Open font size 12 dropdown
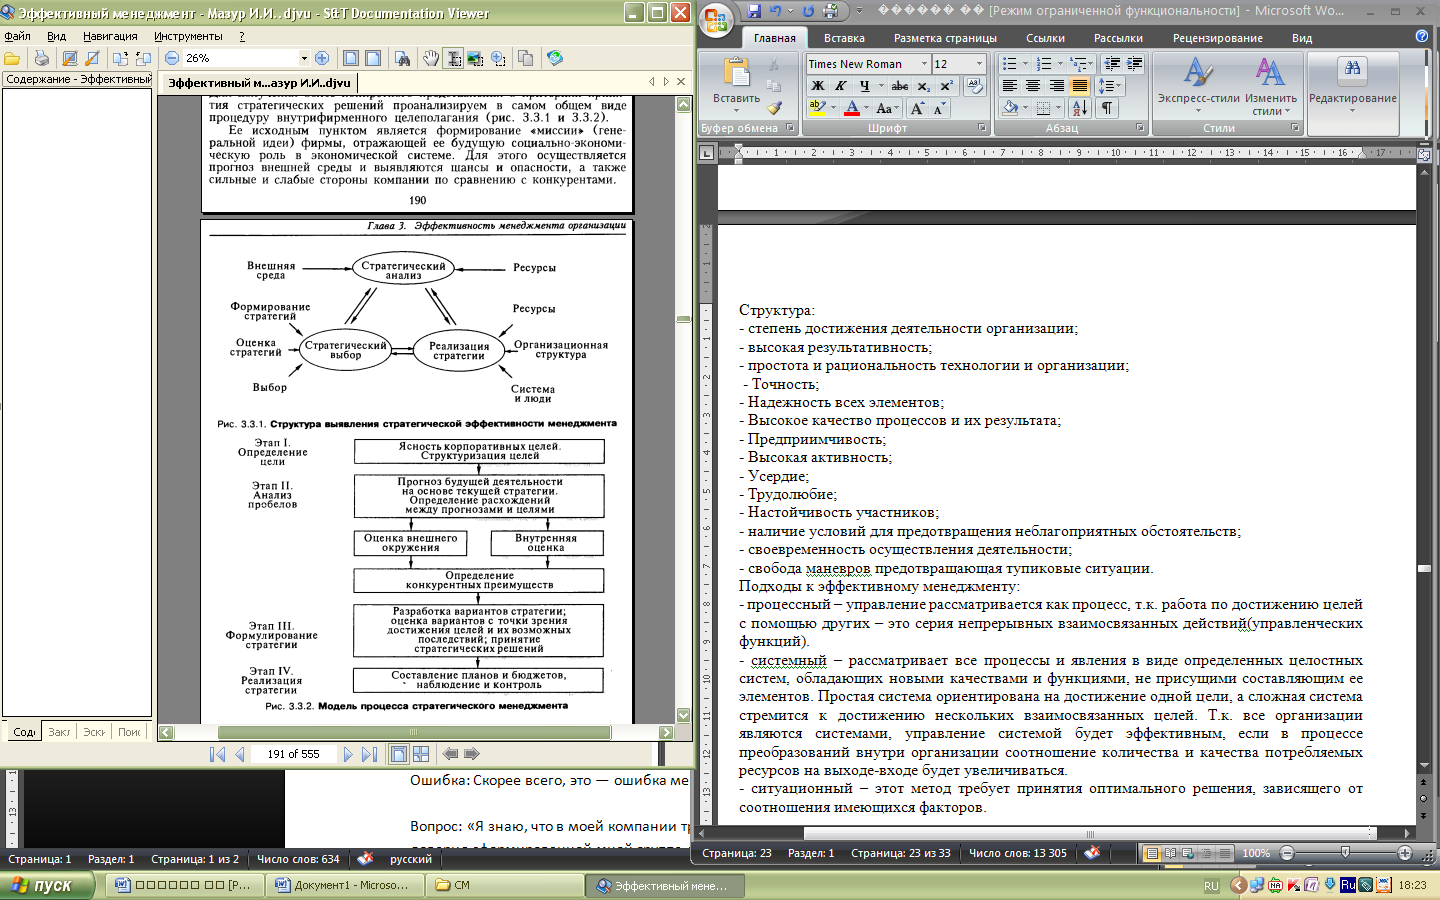This screenshot has height=900, width=1440. coord(979,64)
